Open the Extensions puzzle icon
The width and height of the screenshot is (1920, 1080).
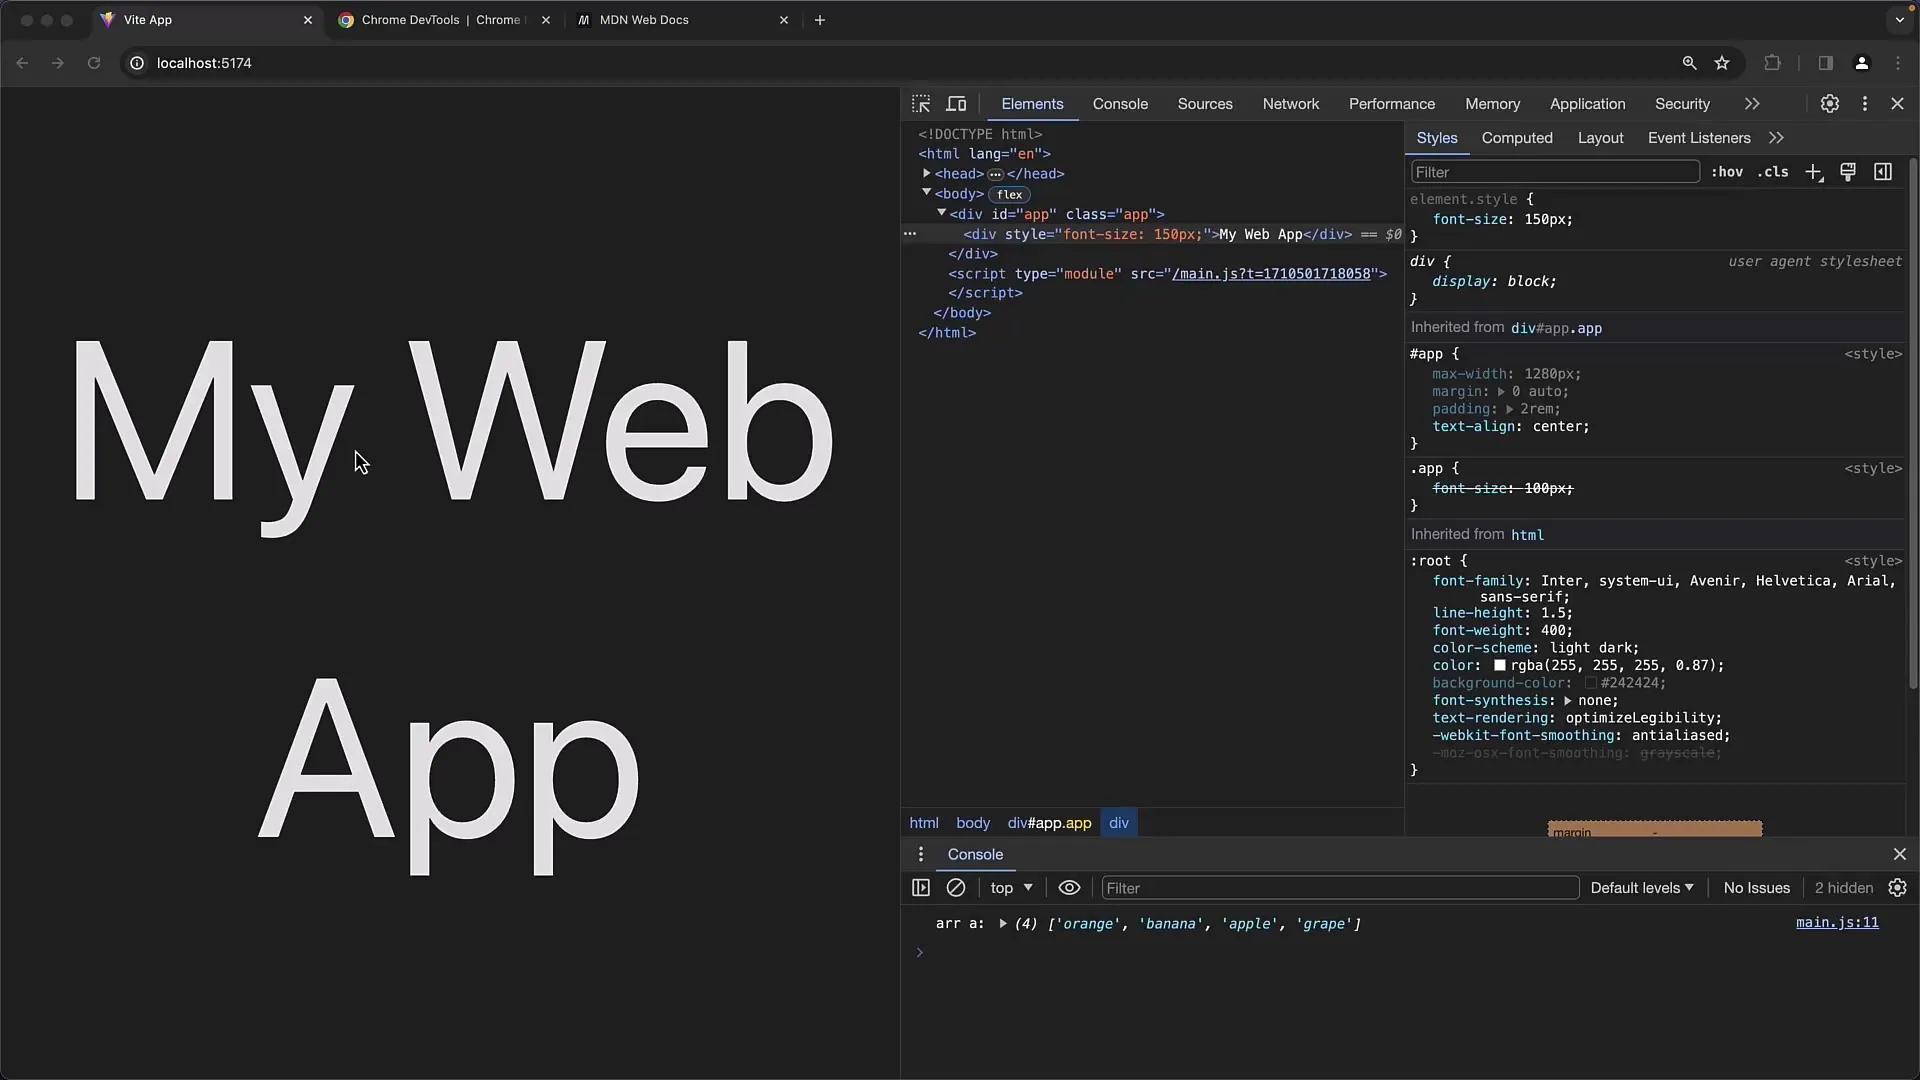click(x=1772, y=63)
